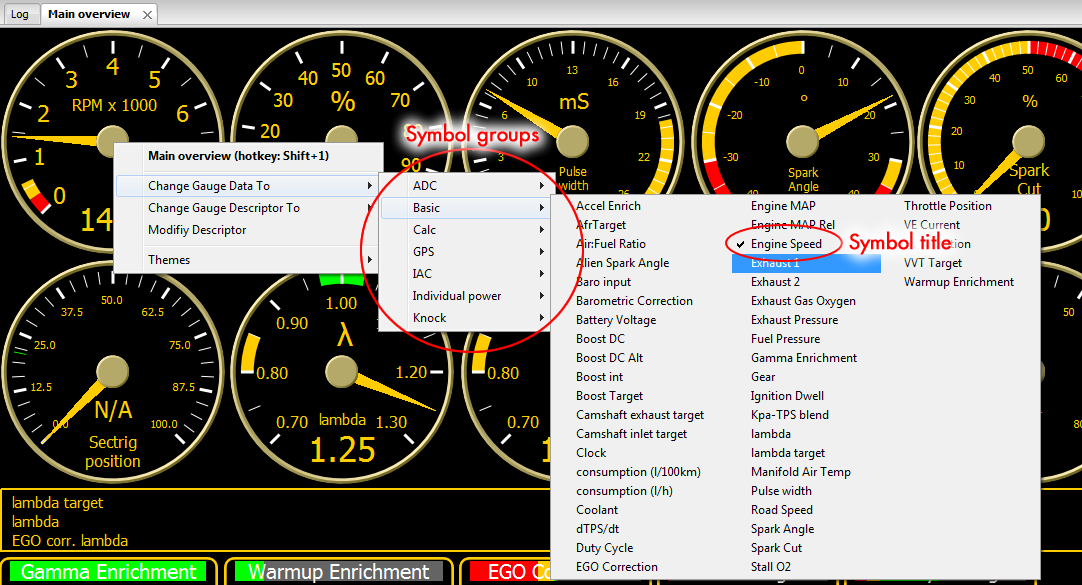Select Battery Voltage from the list
Screen dimensions: 1082x585
(616, 320)
